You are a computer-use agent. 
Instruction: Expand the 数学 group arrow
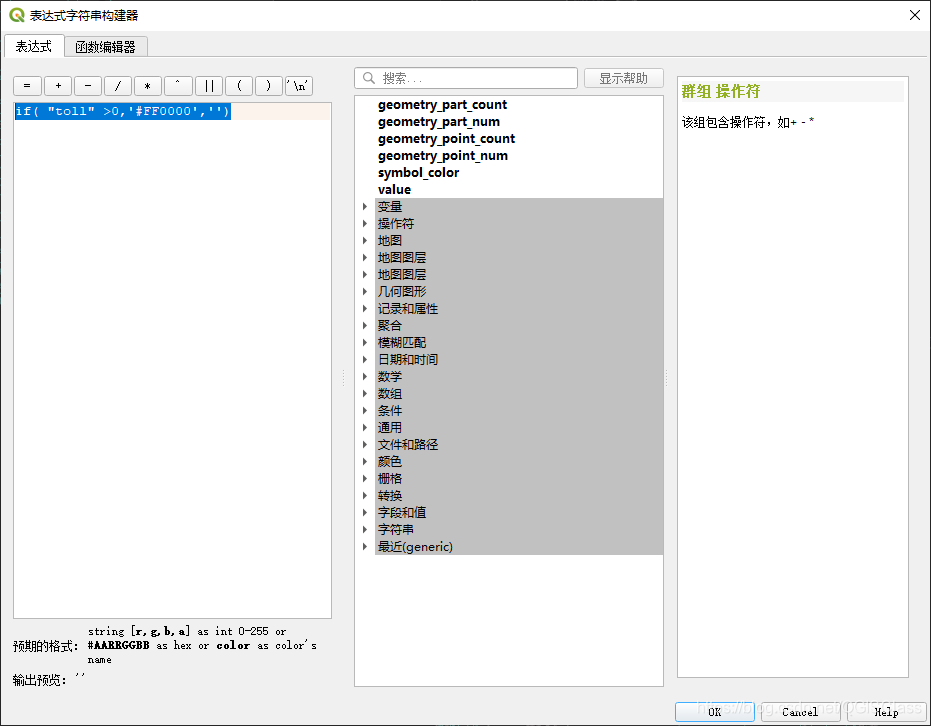pyautogui.click(x=365, y=376)
